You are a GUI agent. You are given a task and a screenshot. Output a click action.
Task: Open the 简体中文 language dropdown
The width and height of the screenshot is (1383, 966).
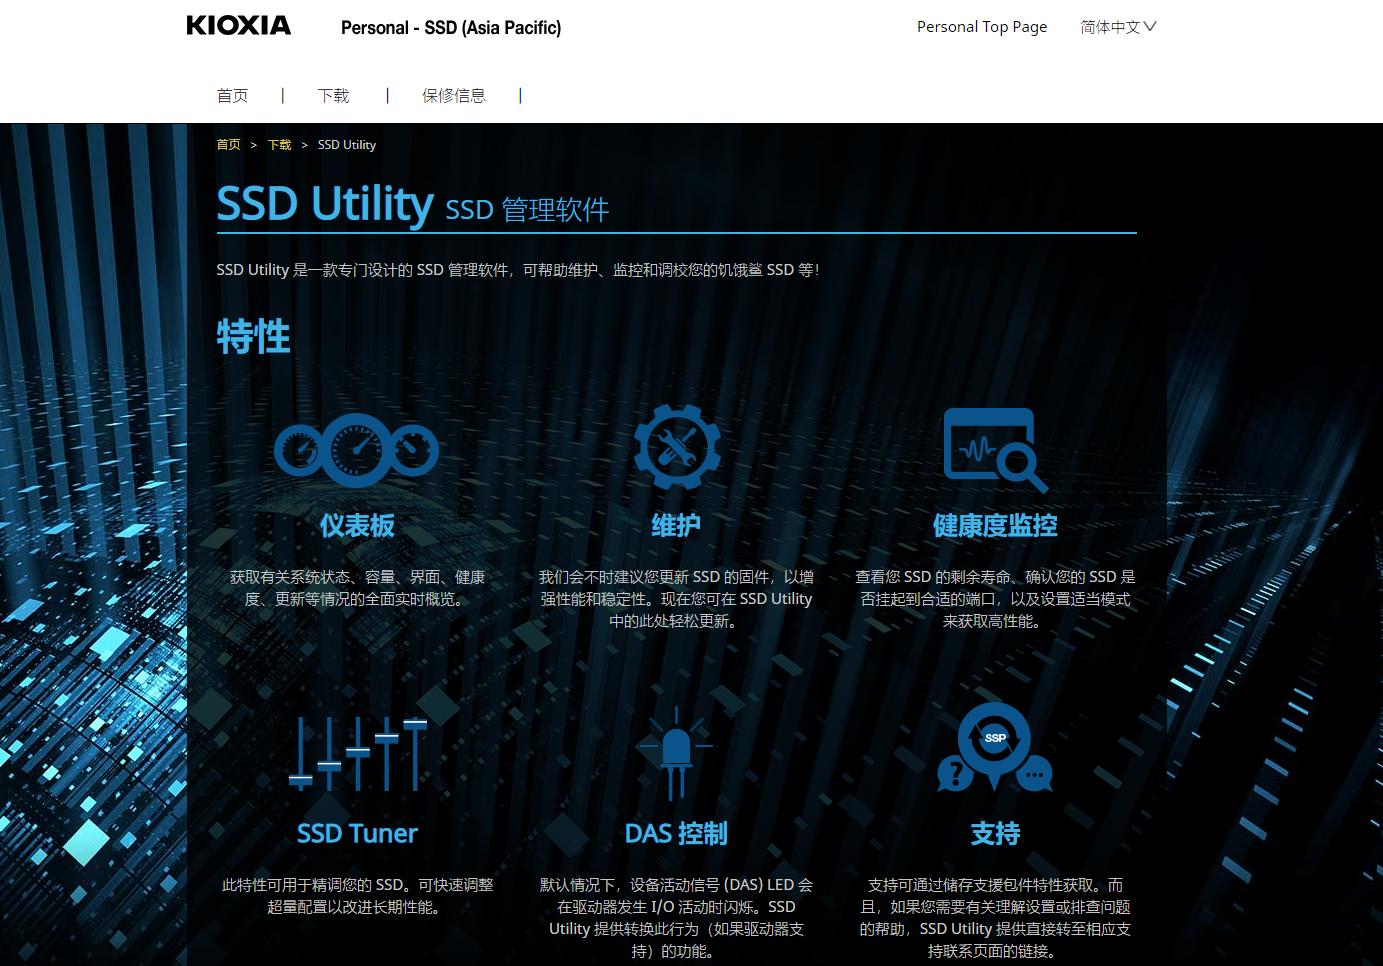coord(1118,27)
